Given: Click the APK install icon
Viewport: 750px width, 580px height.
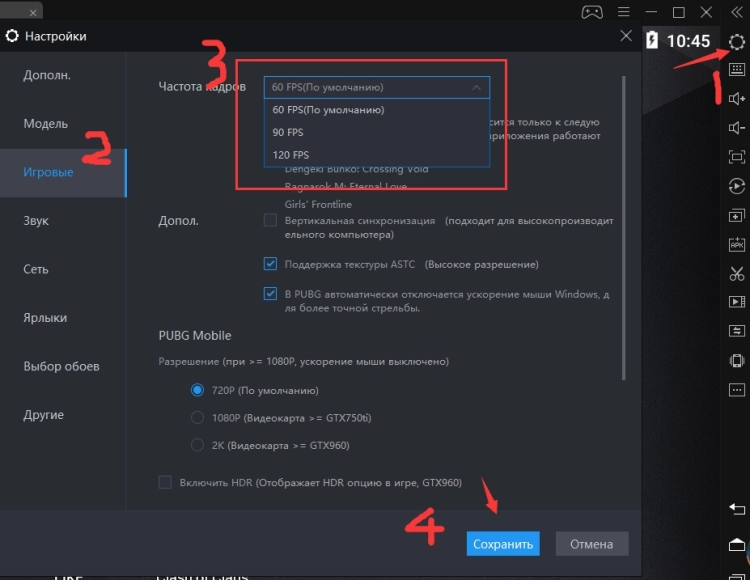Looking at the screenshot, I should pos(737,244).
